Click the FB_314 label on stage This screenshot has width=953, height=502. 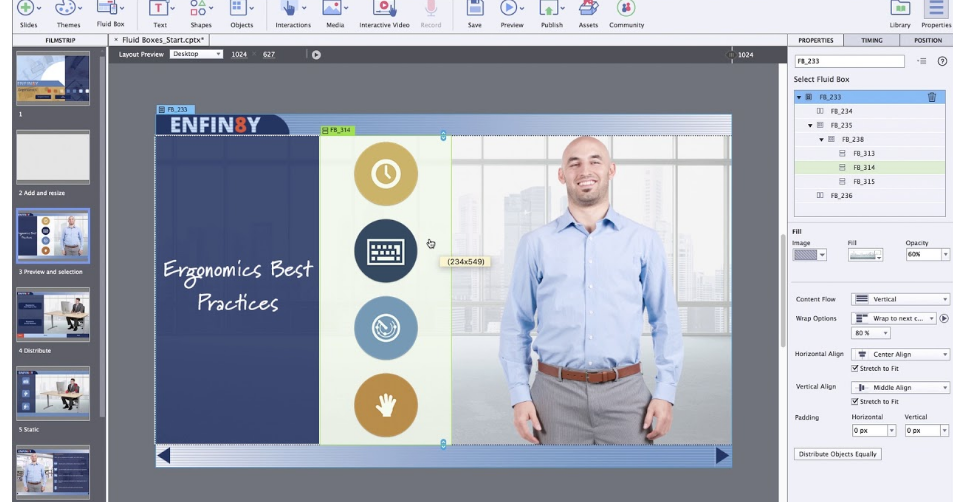coord(337,130)
